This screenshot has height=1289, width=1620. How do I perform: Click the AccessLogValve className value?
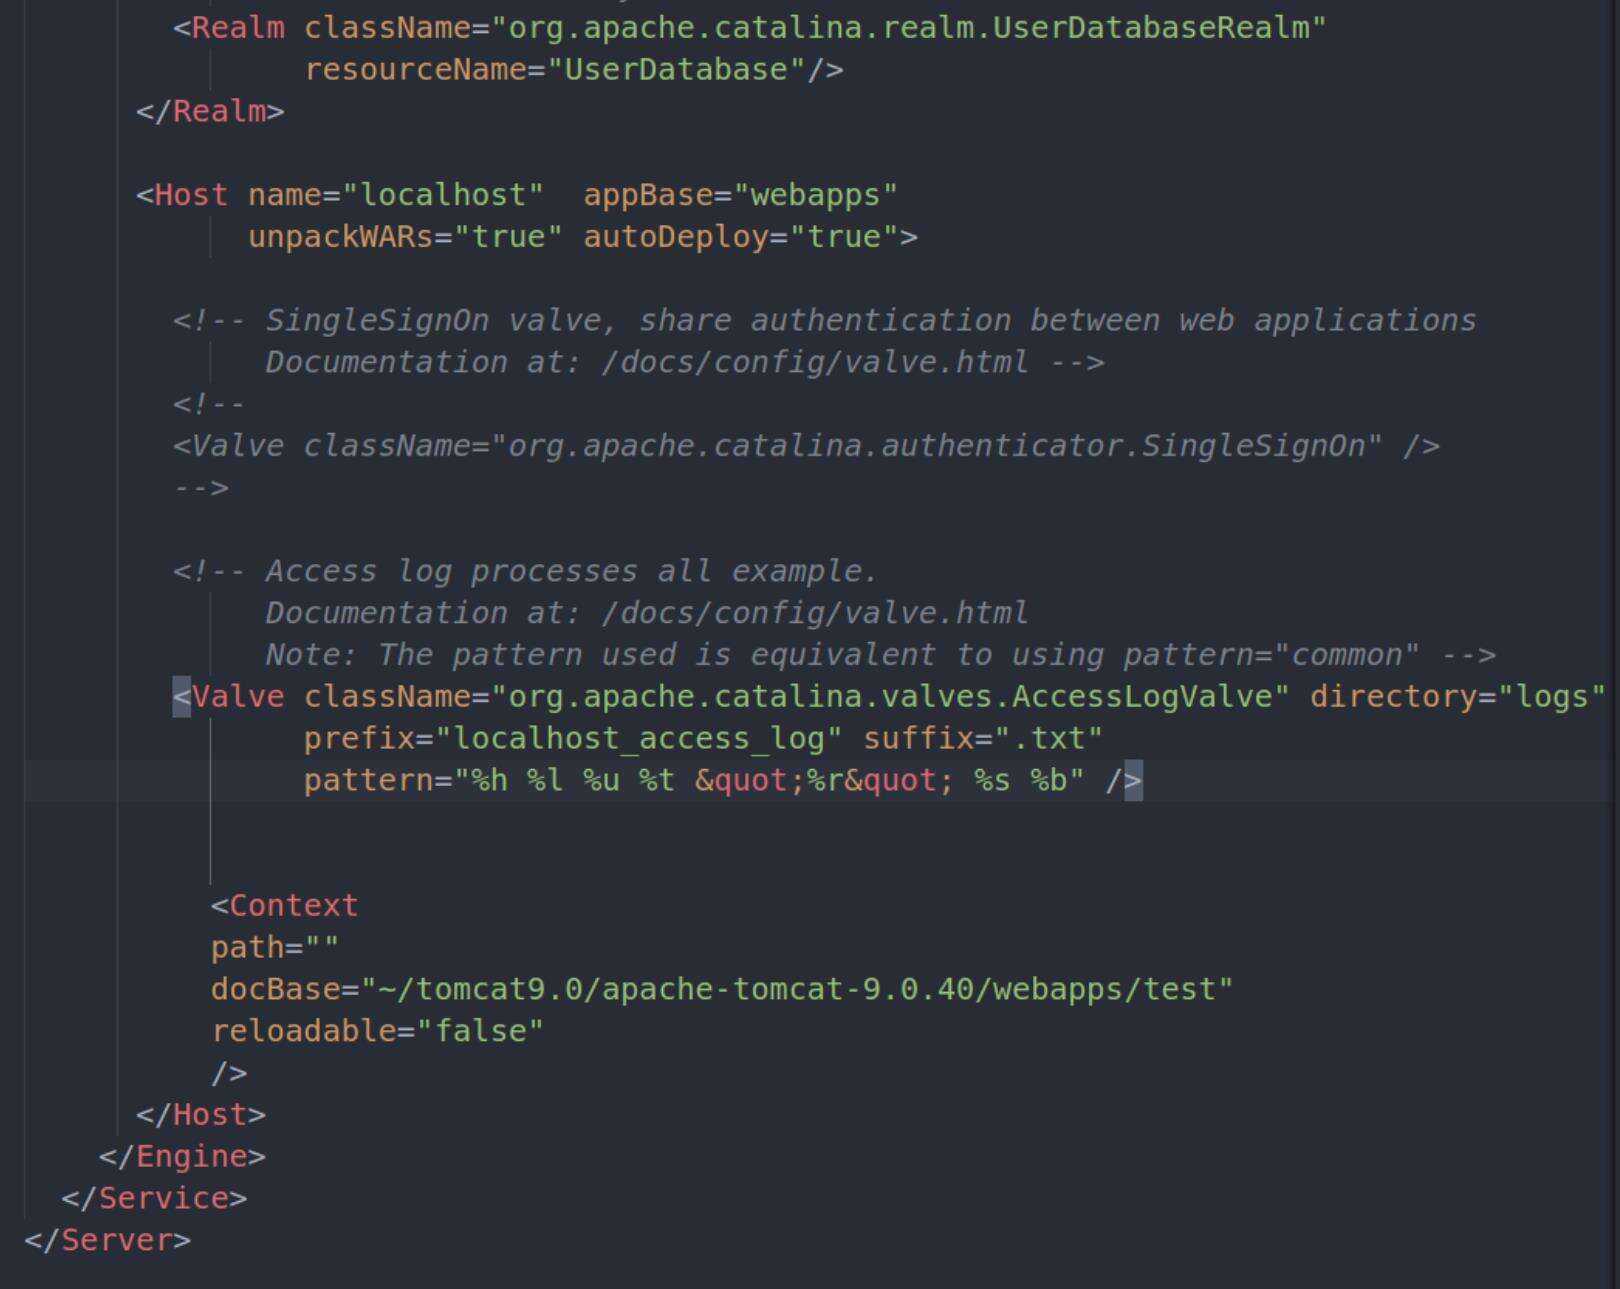pos(890,697)
